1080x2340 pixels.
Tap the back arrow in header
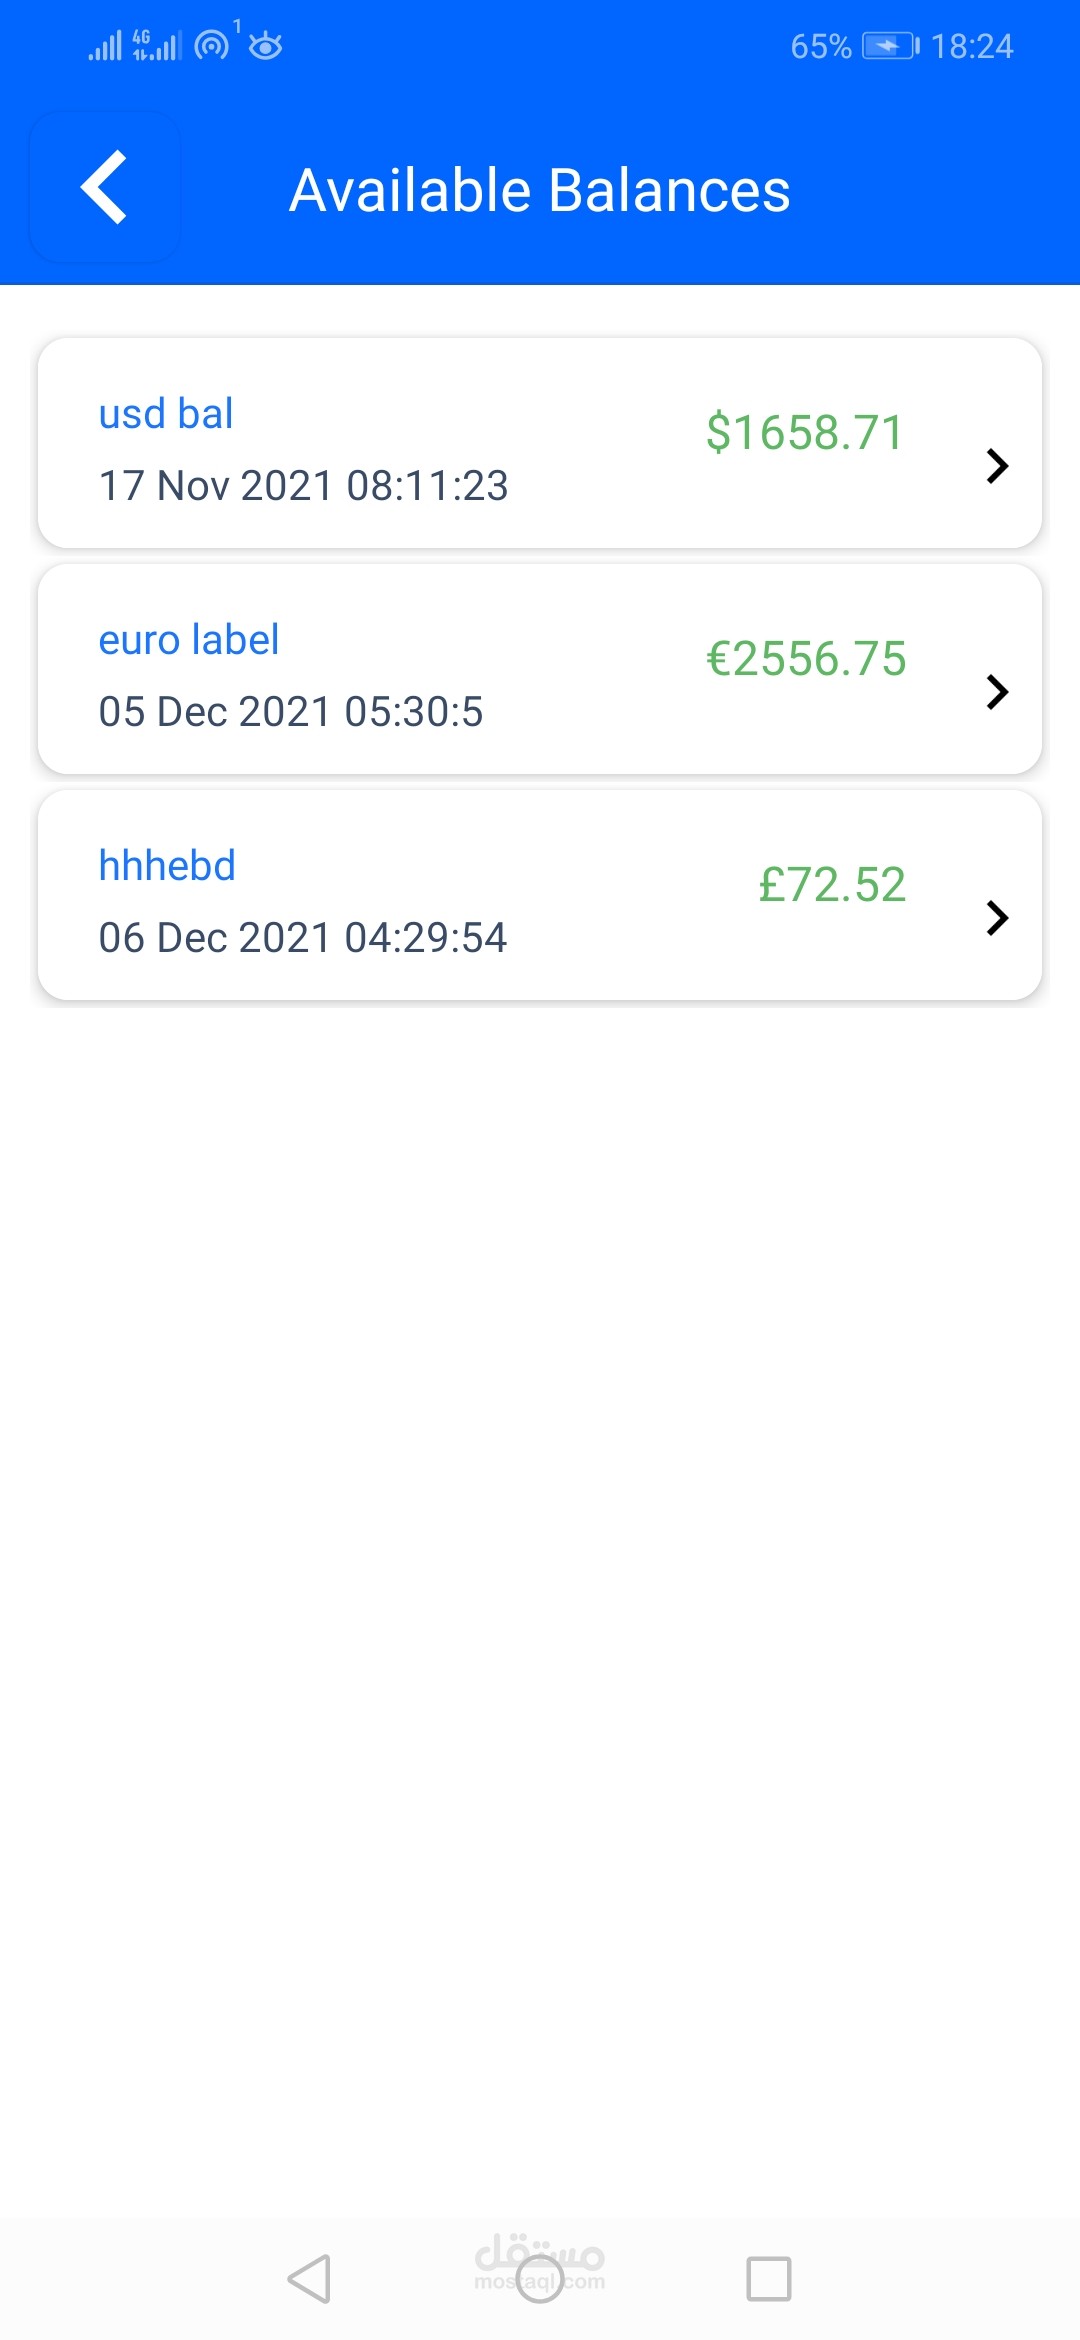(104, 187)
